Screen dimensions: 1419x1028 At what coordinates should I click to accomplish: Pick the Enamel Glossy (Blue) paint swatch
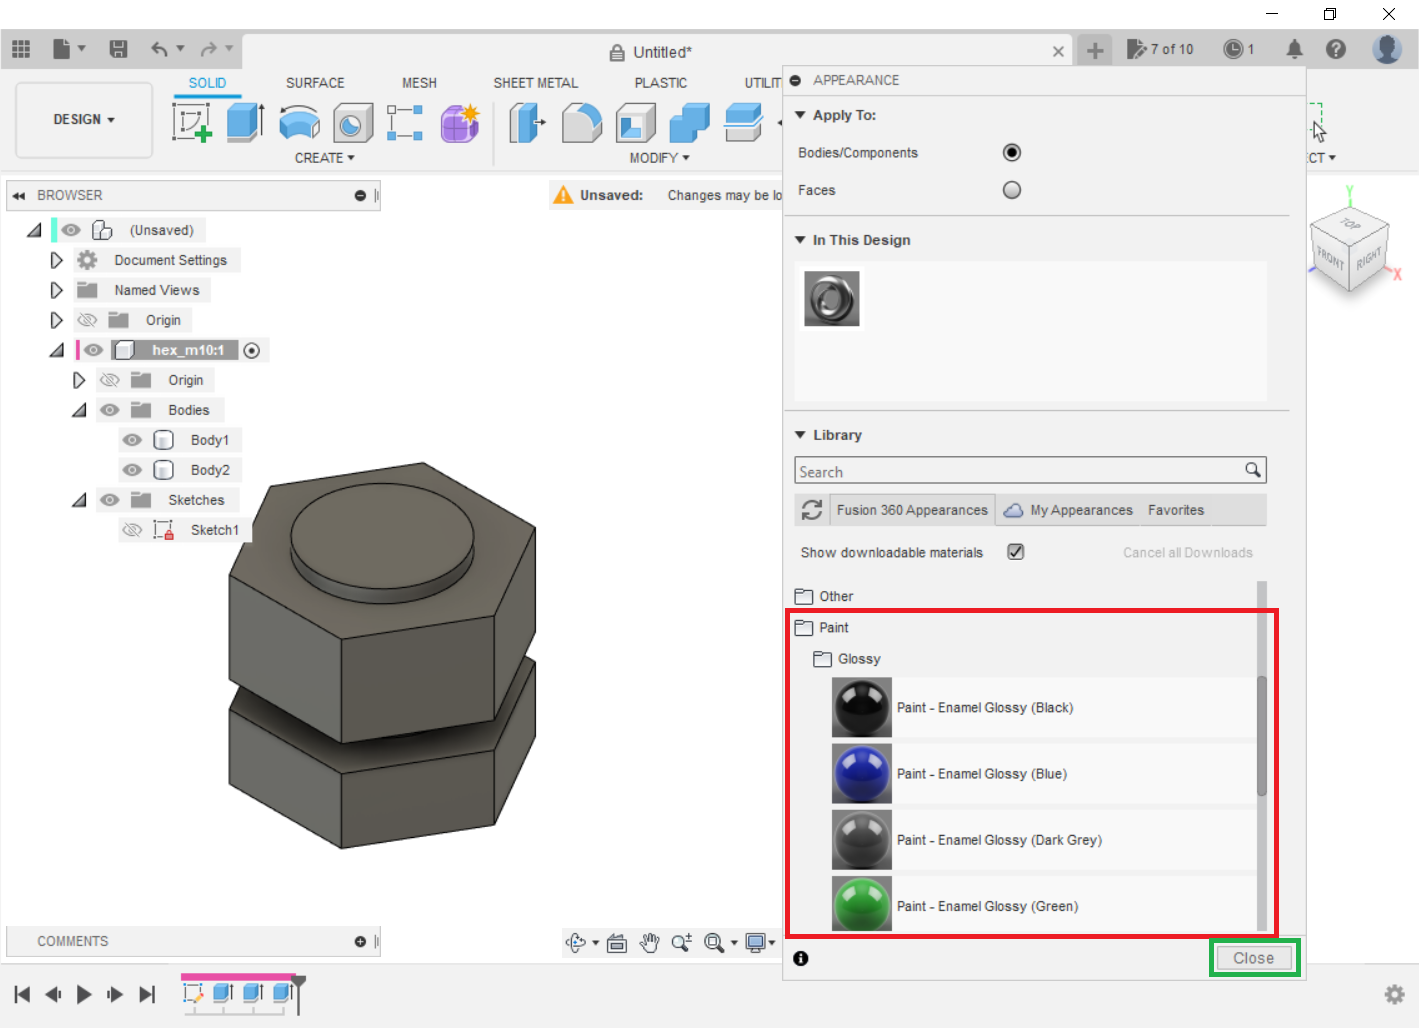coord(861,774)
